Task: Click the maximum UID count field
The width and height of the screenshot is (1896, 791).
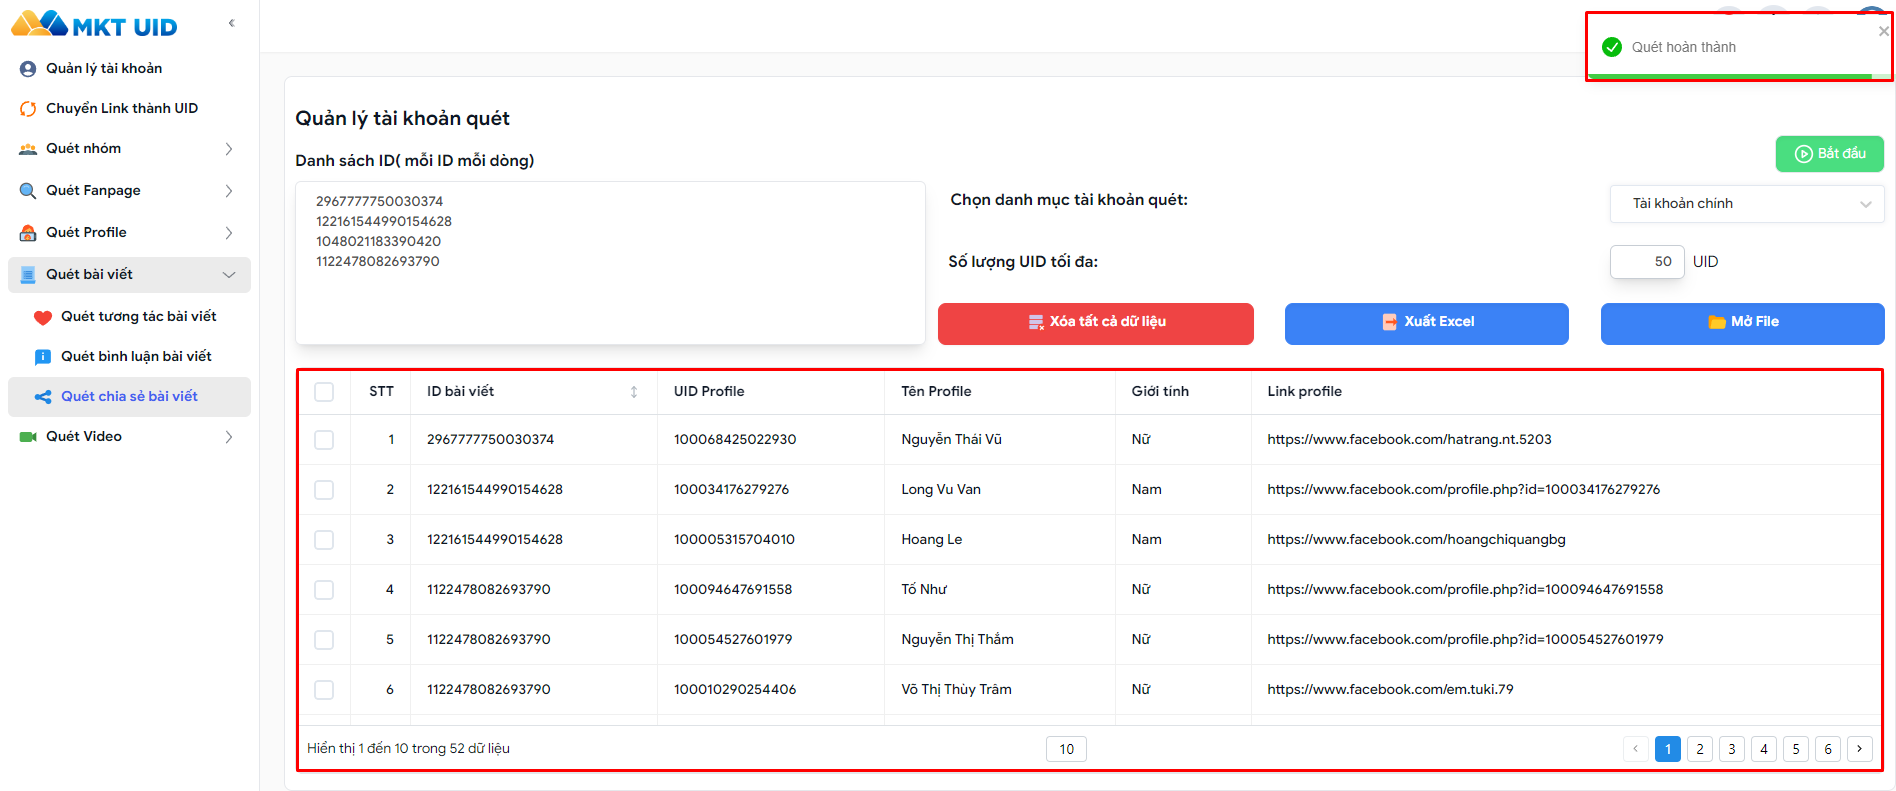Action: (x=1647, y=262)
